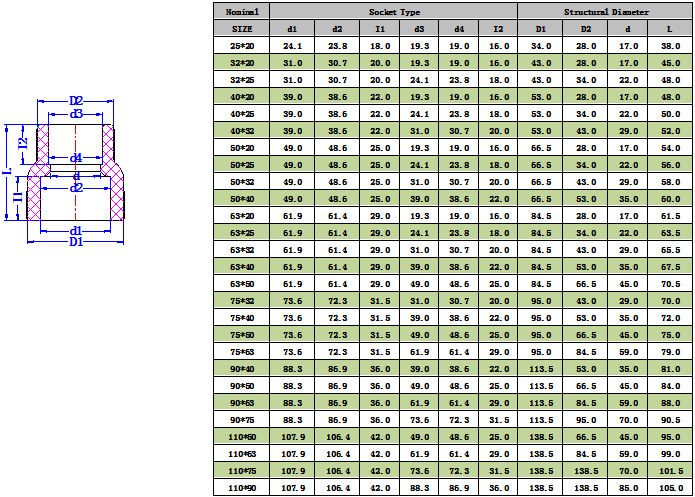This screenshot has height=497, width=695.
Task: Click the 40*32 size row label
Action: click(x=242, y=131)
